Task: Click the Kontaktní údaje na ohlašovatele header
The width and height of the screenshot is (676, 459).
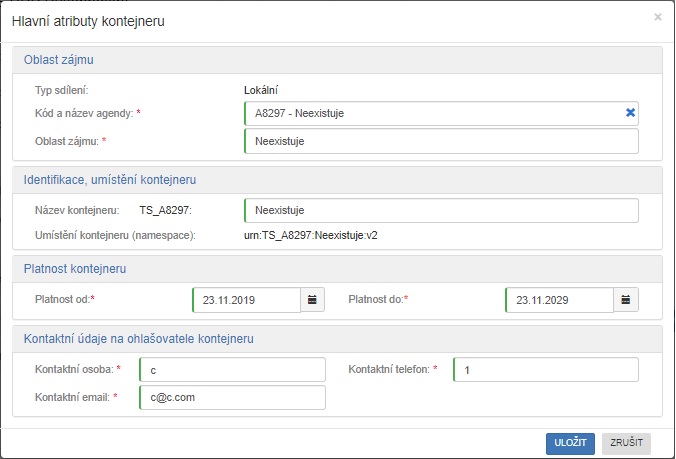Action: click(x=138, y=339)
